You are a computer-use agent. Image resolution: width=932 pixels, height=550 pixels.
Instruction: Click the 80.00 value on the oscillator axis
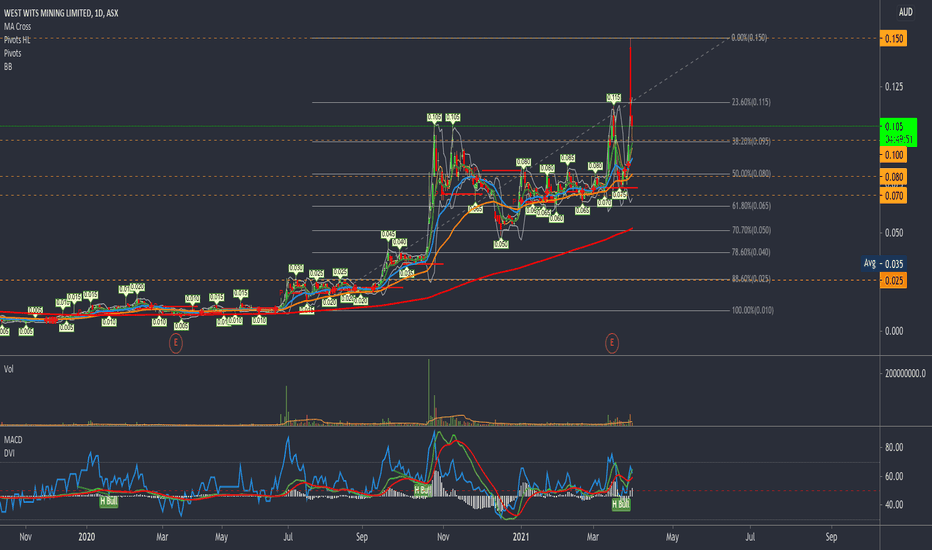pyautogui.click(x=894, y=448)
